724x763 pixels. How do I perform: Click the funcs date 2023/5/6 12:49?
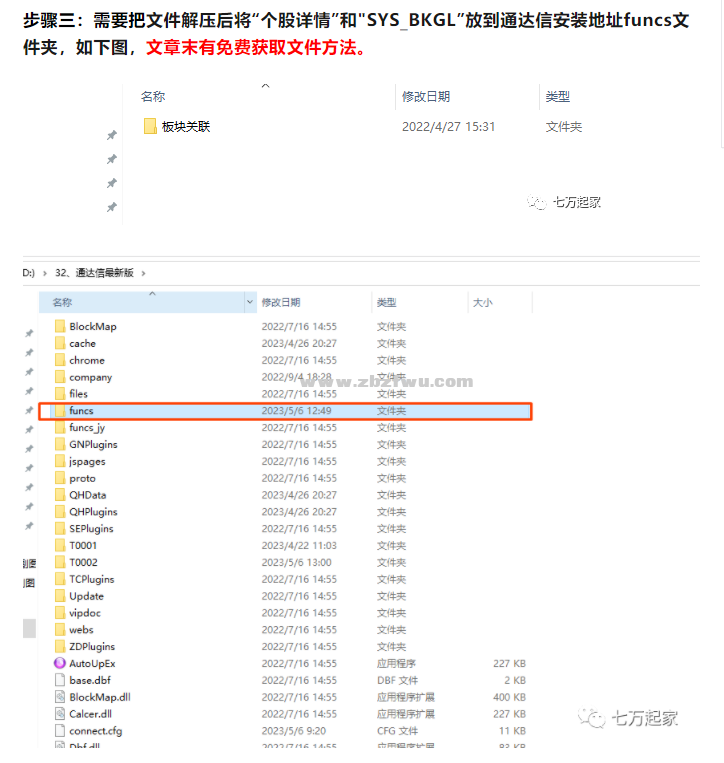296,411
